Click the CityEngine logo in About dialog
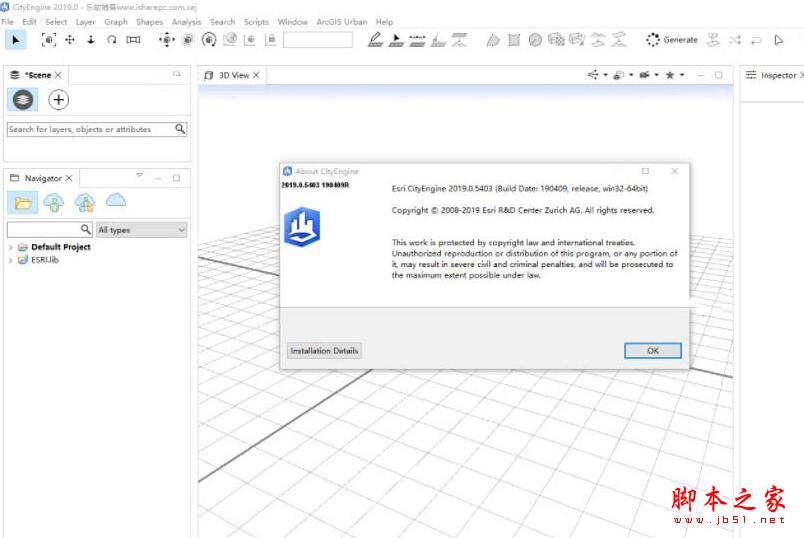This screenshot has width=804, height=538. [x=302, y=227]
